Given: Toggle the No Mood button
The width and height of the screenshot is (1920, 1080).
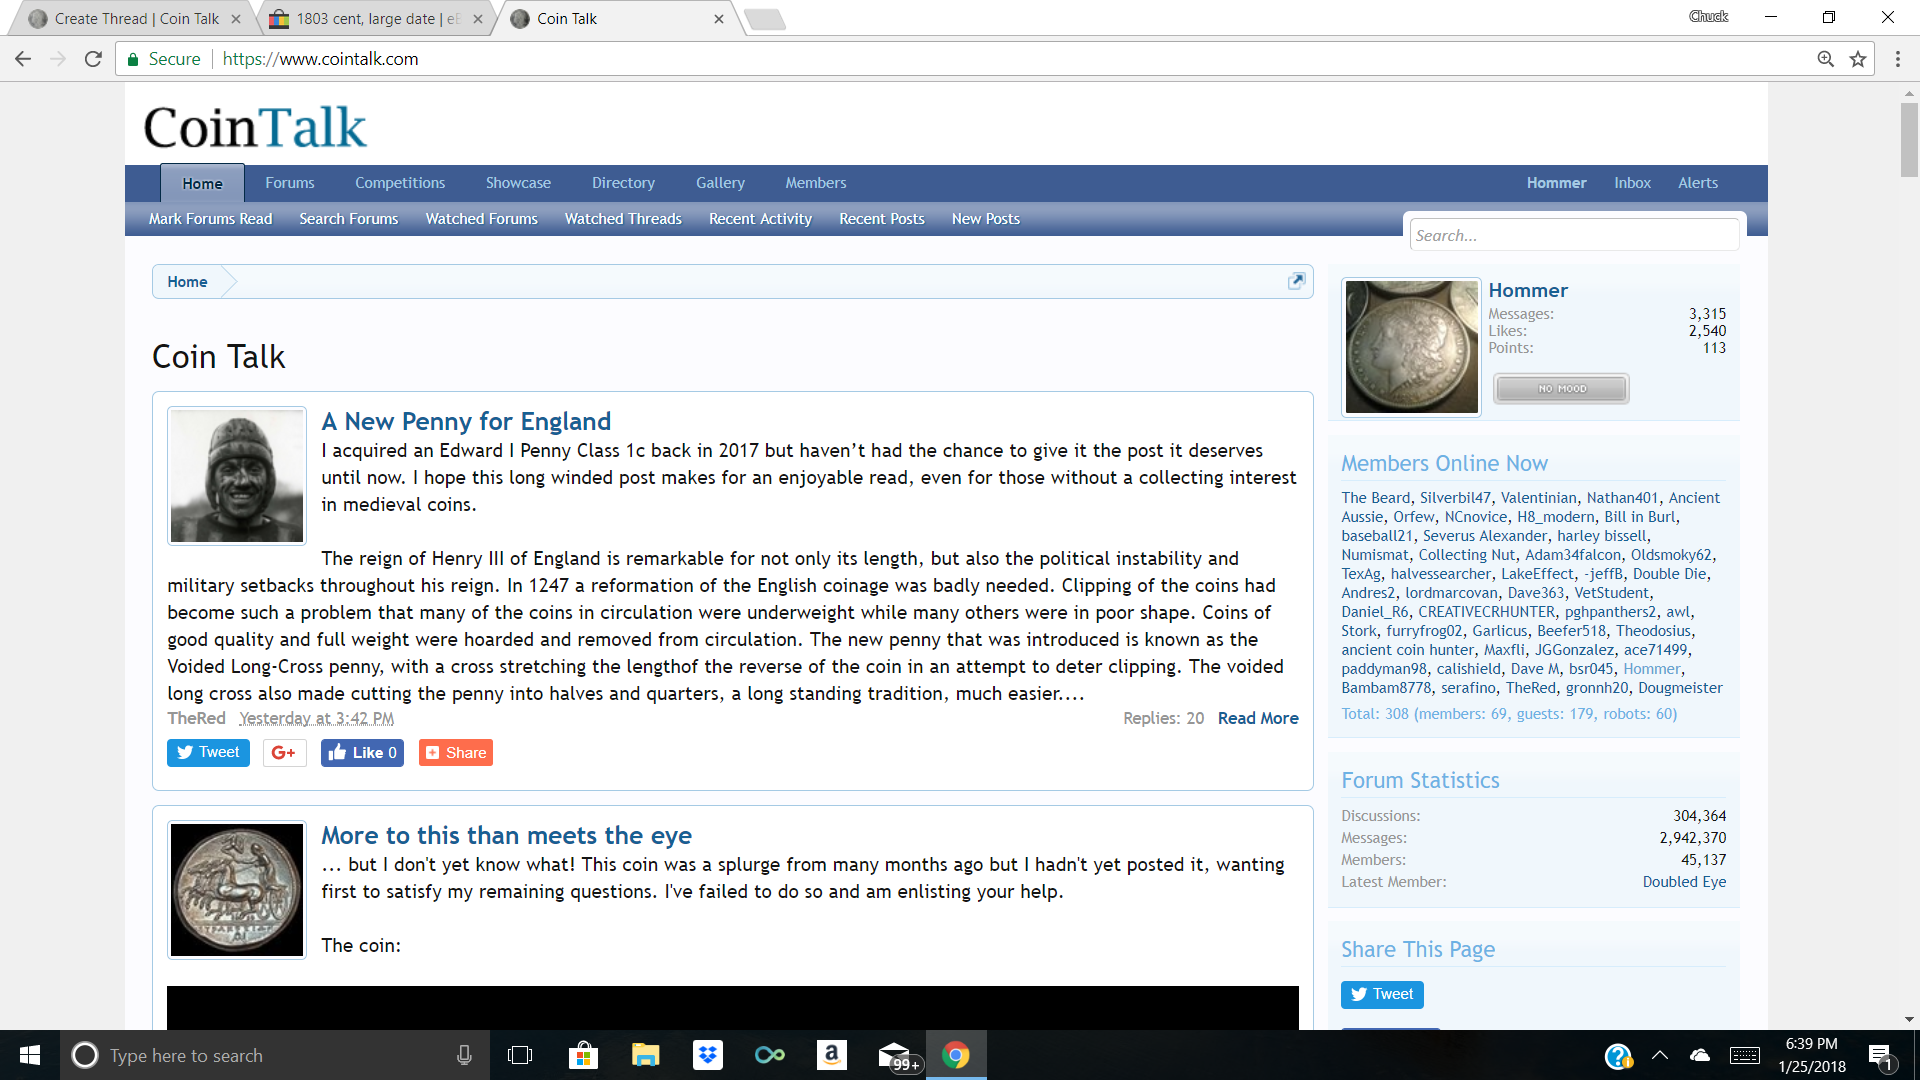Looking at the screenshot, I should tap(1561, 389).
